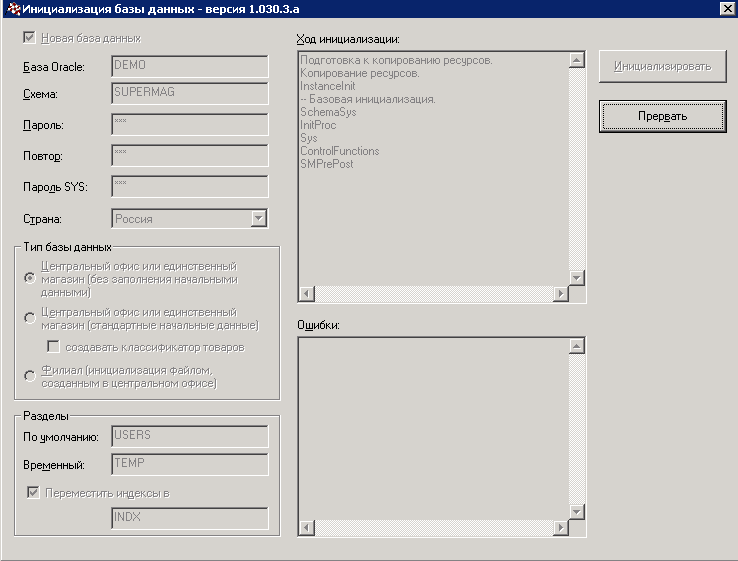Click the 'Схема' field with SUPERMAG
This screenshot has width=738, height=561.
pyautogui.click(x=190, y=93)
